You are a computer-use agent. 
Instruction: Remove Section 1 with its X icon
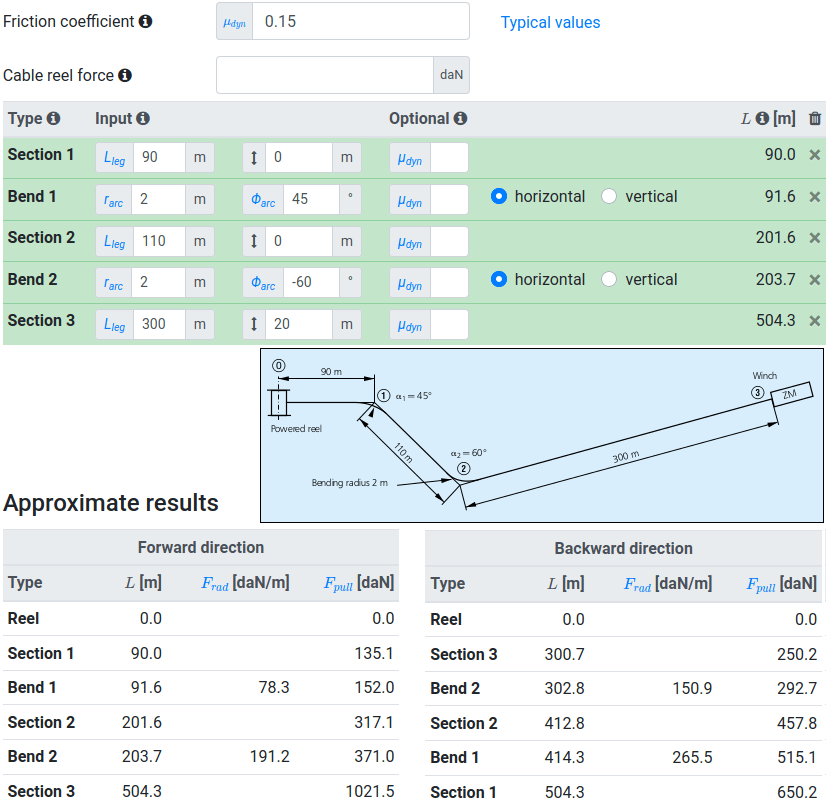[815, 155]
